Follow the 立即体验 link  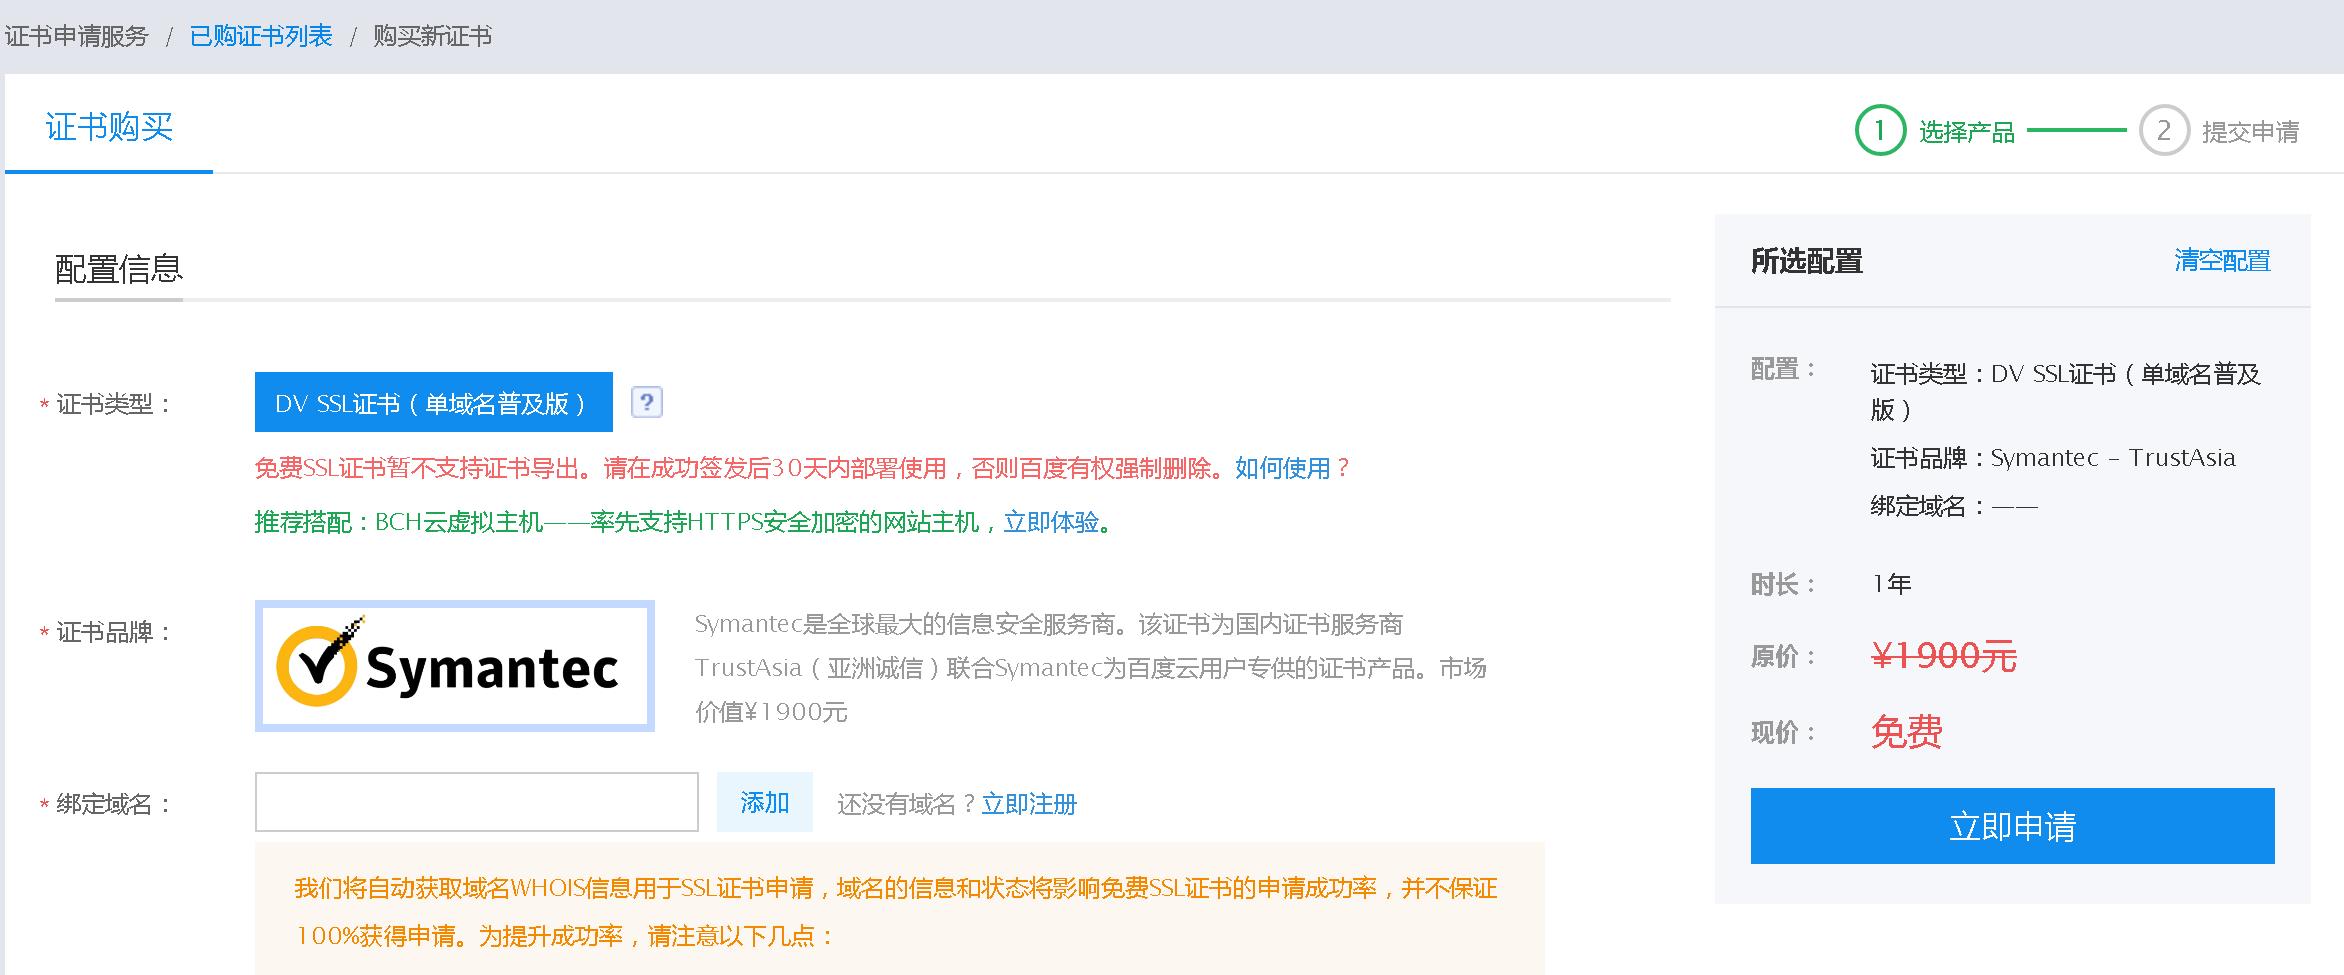(1051, 522)
